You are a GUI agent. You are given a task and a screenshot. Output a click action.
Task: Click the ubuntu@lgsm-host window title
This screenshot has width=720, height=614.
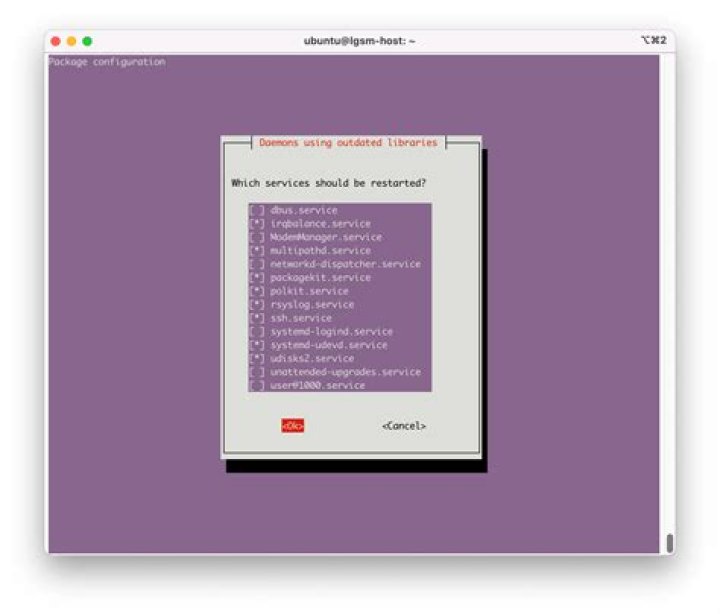(360, 41)
